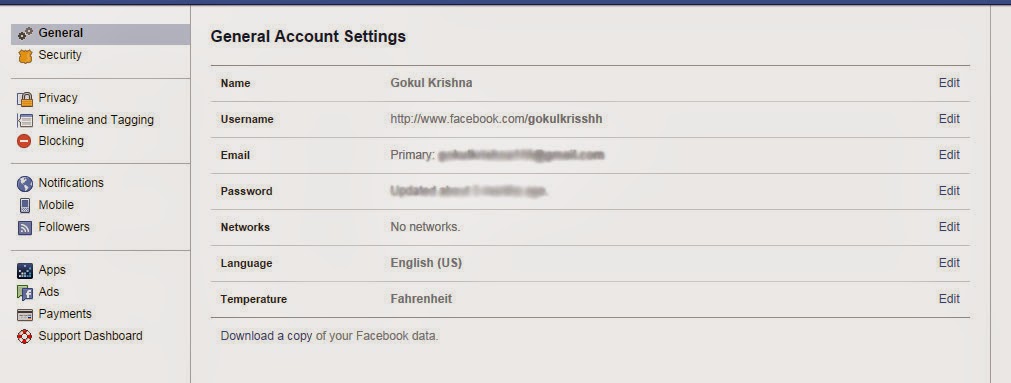The height and width of the screenshot is (383, 1011).
Task: Edit the Name setting
Action: tap(949, 83)
